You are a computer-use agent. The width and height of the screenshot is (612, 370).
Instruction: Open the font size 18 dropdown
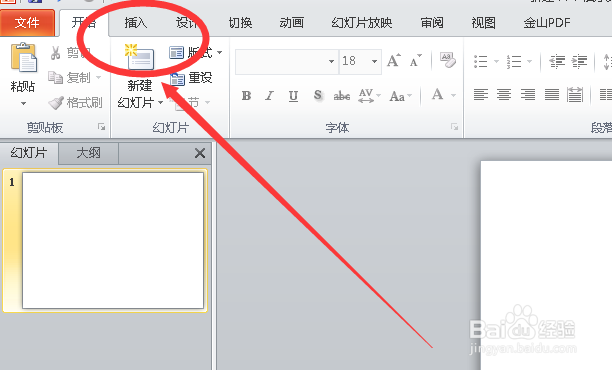point(374,61)
